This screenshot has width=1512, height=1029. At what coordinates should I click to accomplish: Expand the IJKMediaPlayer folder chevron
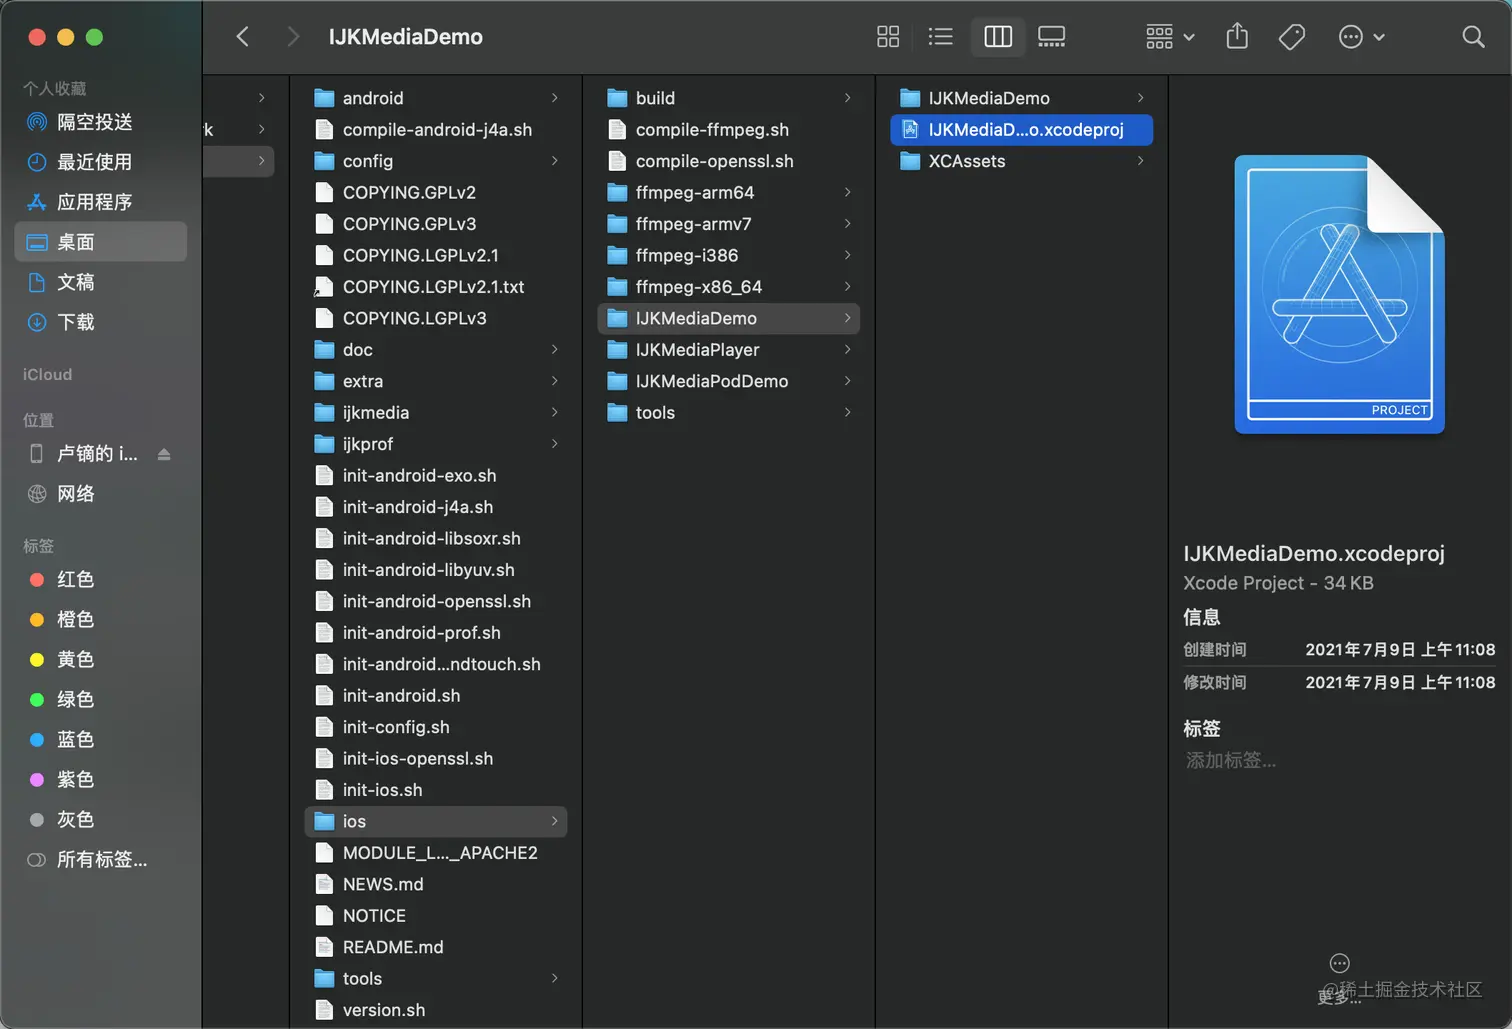[x=847, y=350]
